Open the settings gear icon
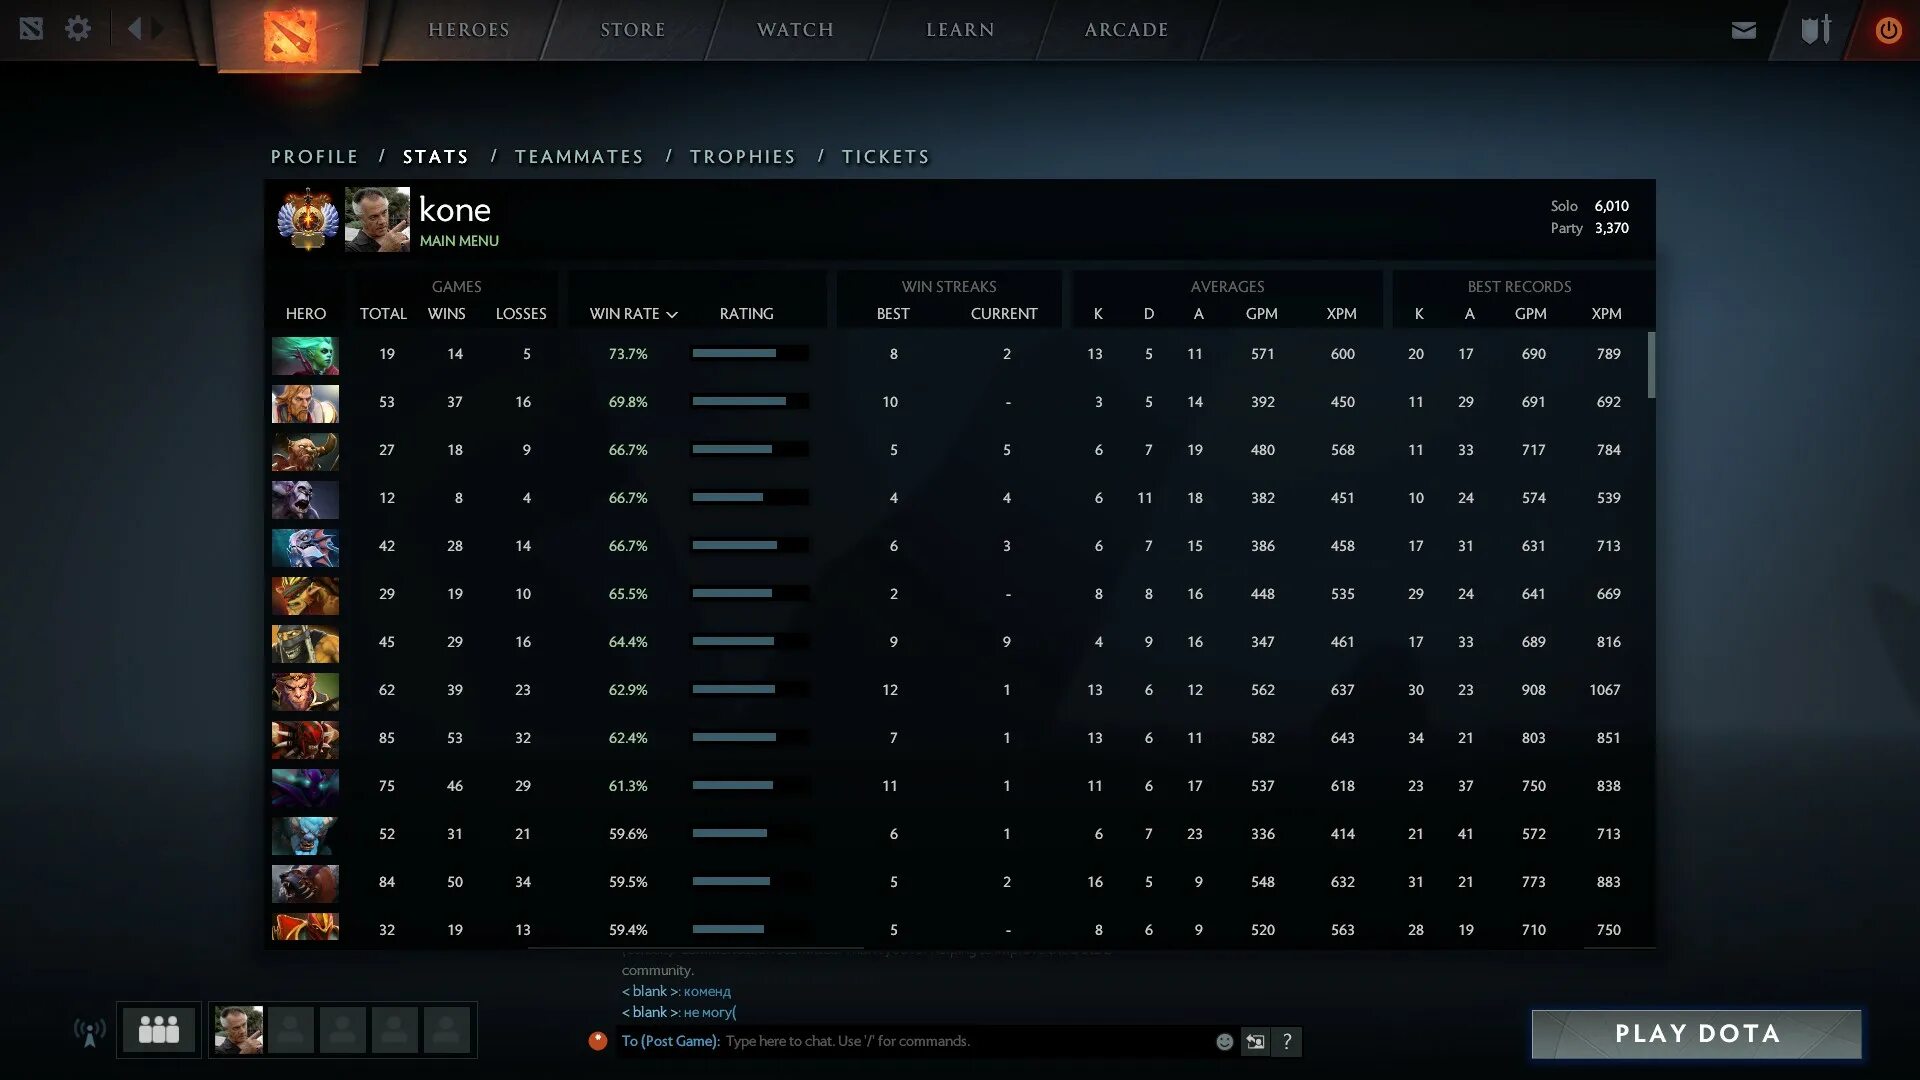Image resolution: width=1920 pixels, height=1080 pixels. 78,29
